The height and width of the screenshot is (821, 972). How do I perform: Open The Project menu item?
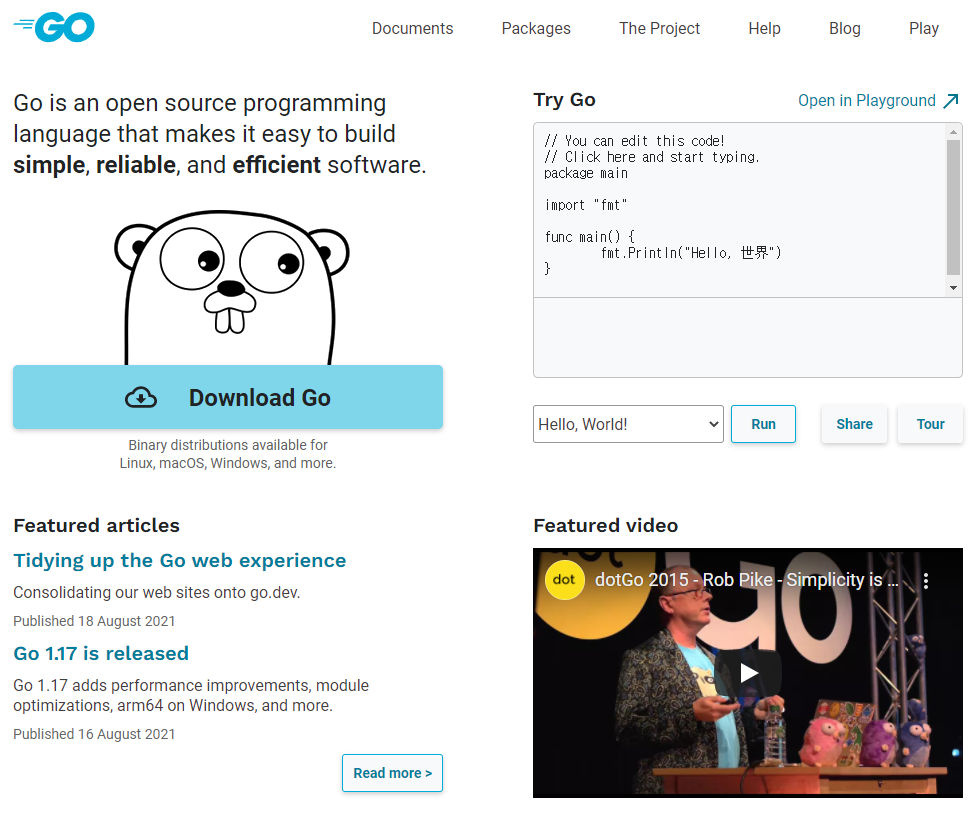click(659, 29)
